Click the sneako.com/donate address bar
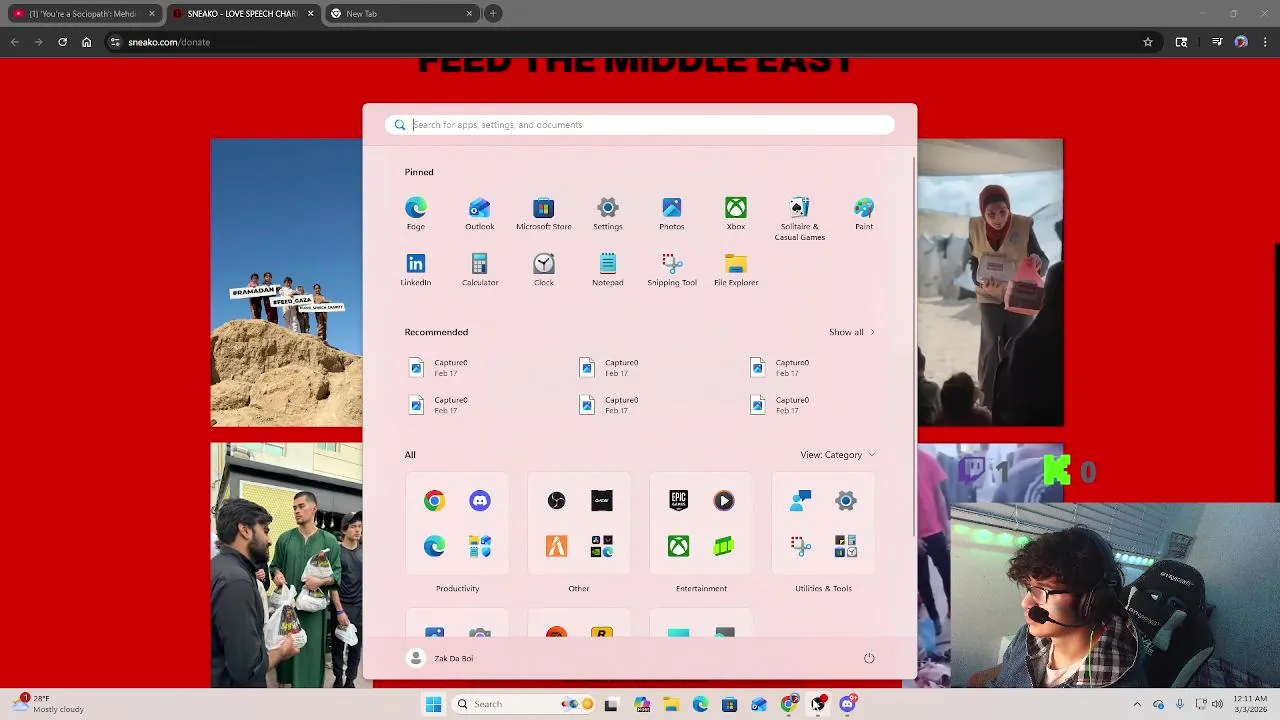 (x=630, y=42)
